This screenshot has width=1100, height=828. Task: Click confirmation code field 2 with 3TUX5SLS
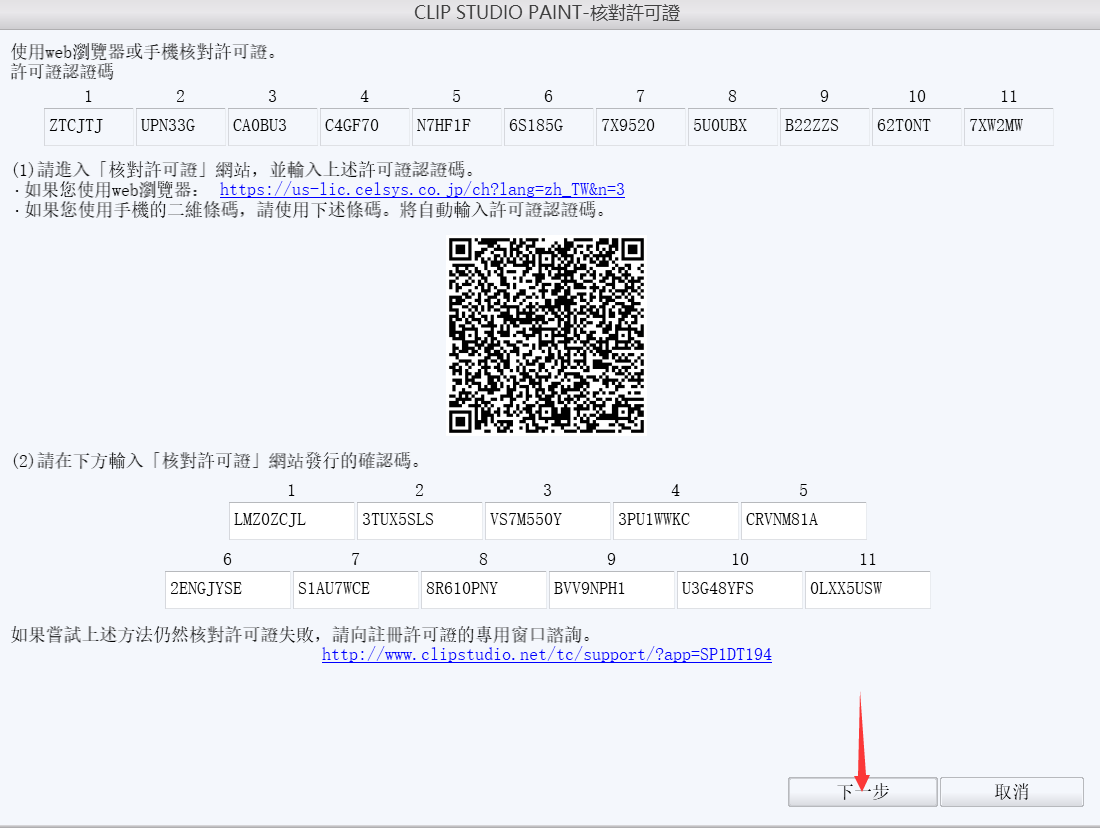[x=420, y=520]
